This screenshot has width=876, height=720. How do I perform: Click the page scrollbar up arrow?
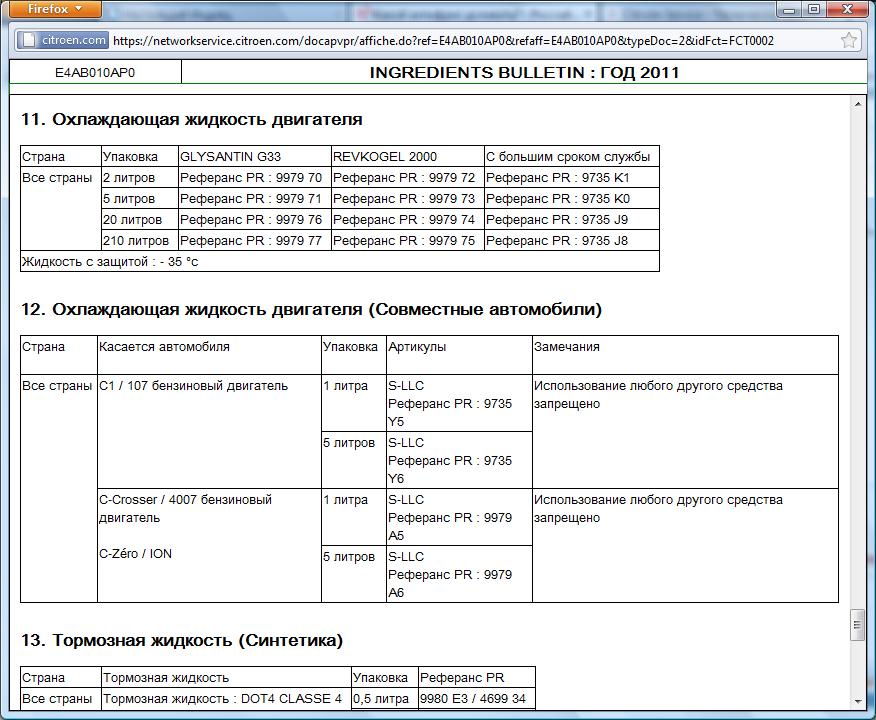857,104
